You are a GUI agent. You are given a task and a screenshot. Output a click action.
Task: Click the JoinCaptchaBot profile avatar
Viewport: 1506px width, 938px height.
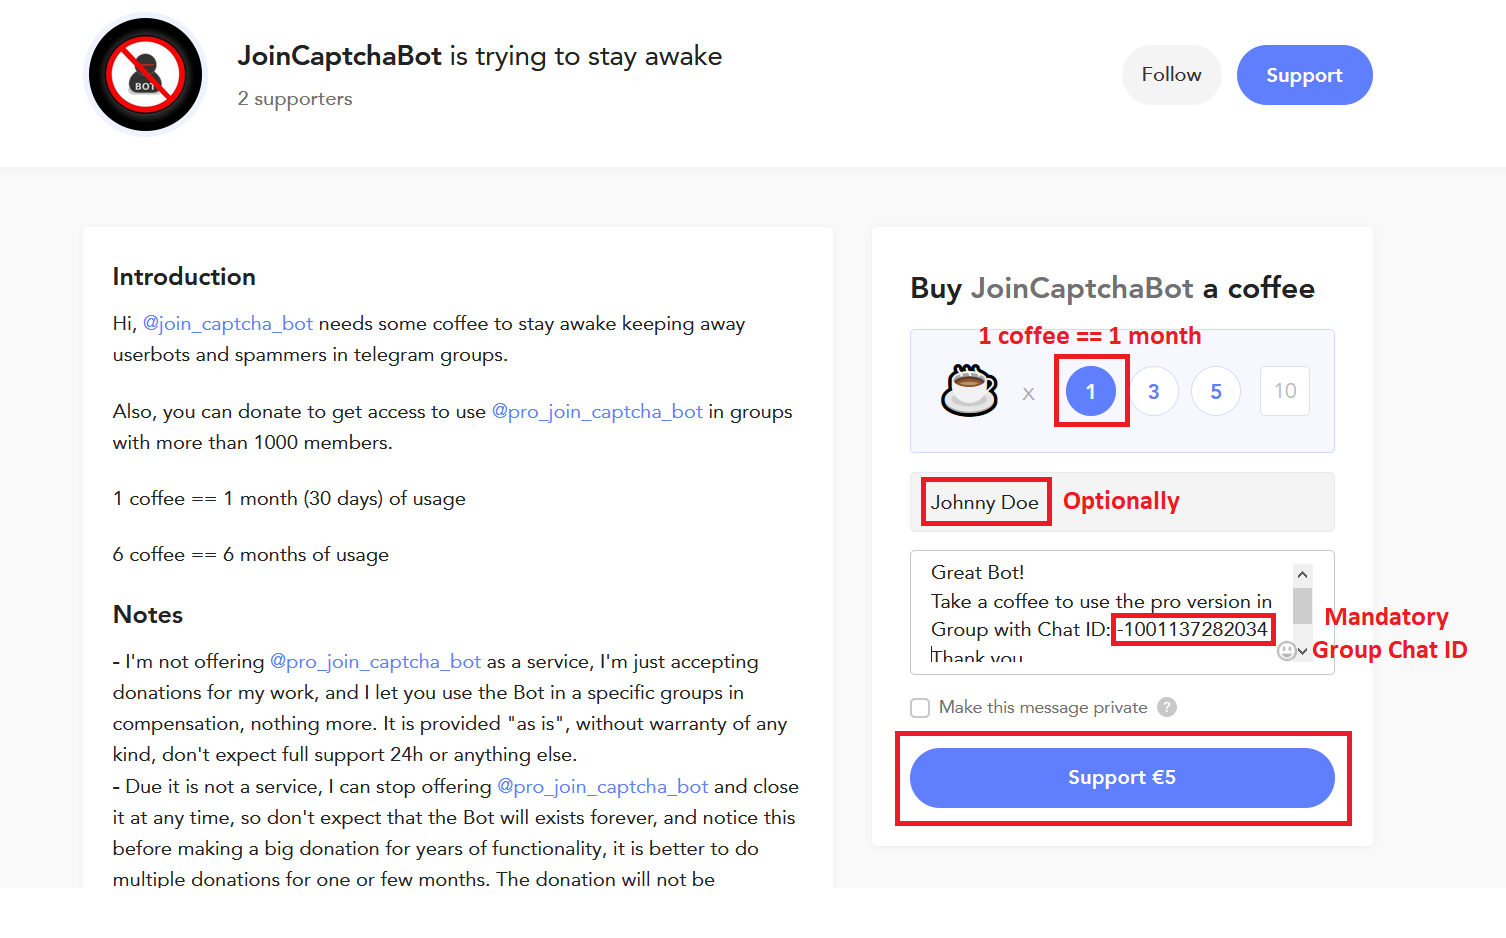click(x=145, y=75)
